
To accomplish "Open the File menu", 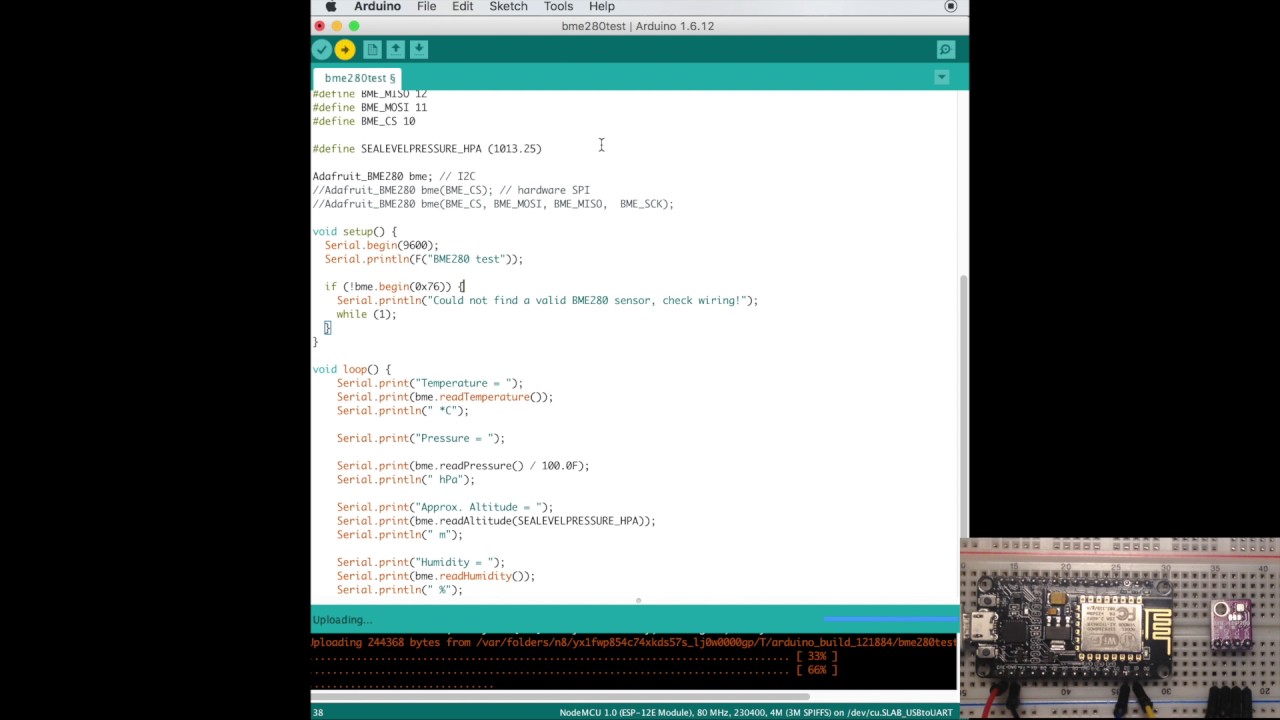I will tap(426, 7).
